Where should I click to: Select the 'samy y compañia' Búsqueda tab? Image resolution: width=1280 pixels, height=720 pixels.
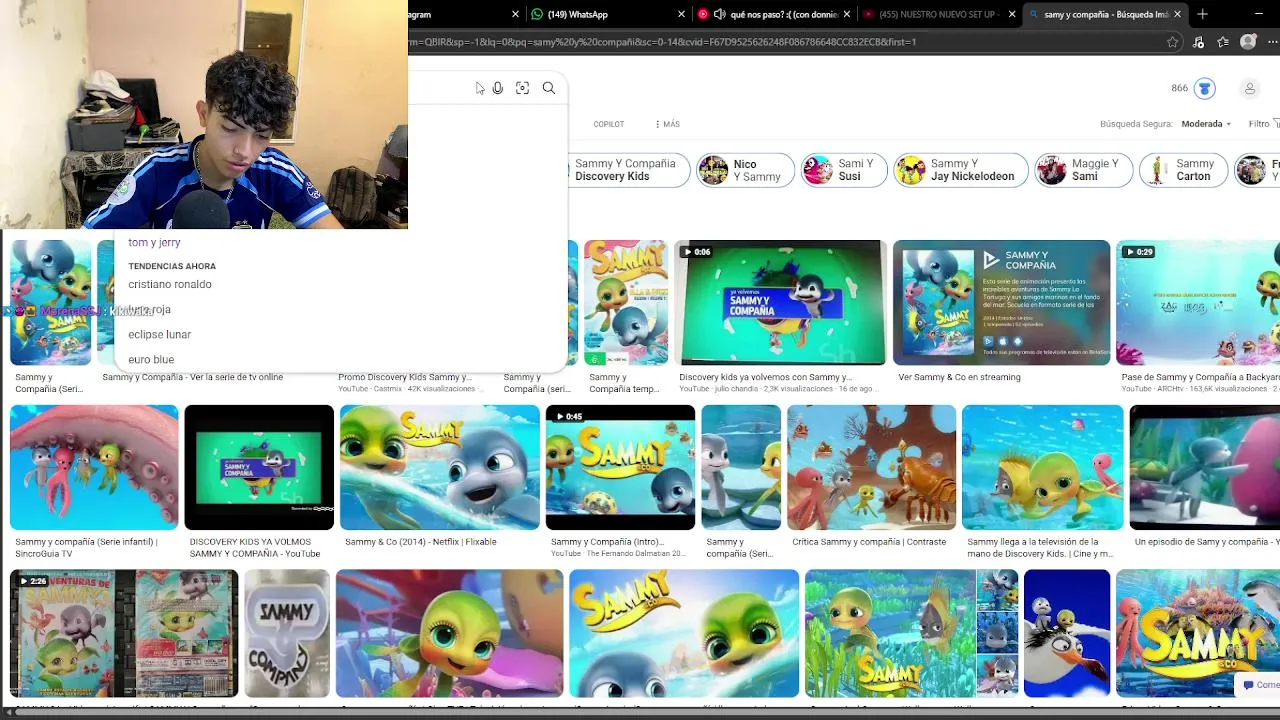1105,14
